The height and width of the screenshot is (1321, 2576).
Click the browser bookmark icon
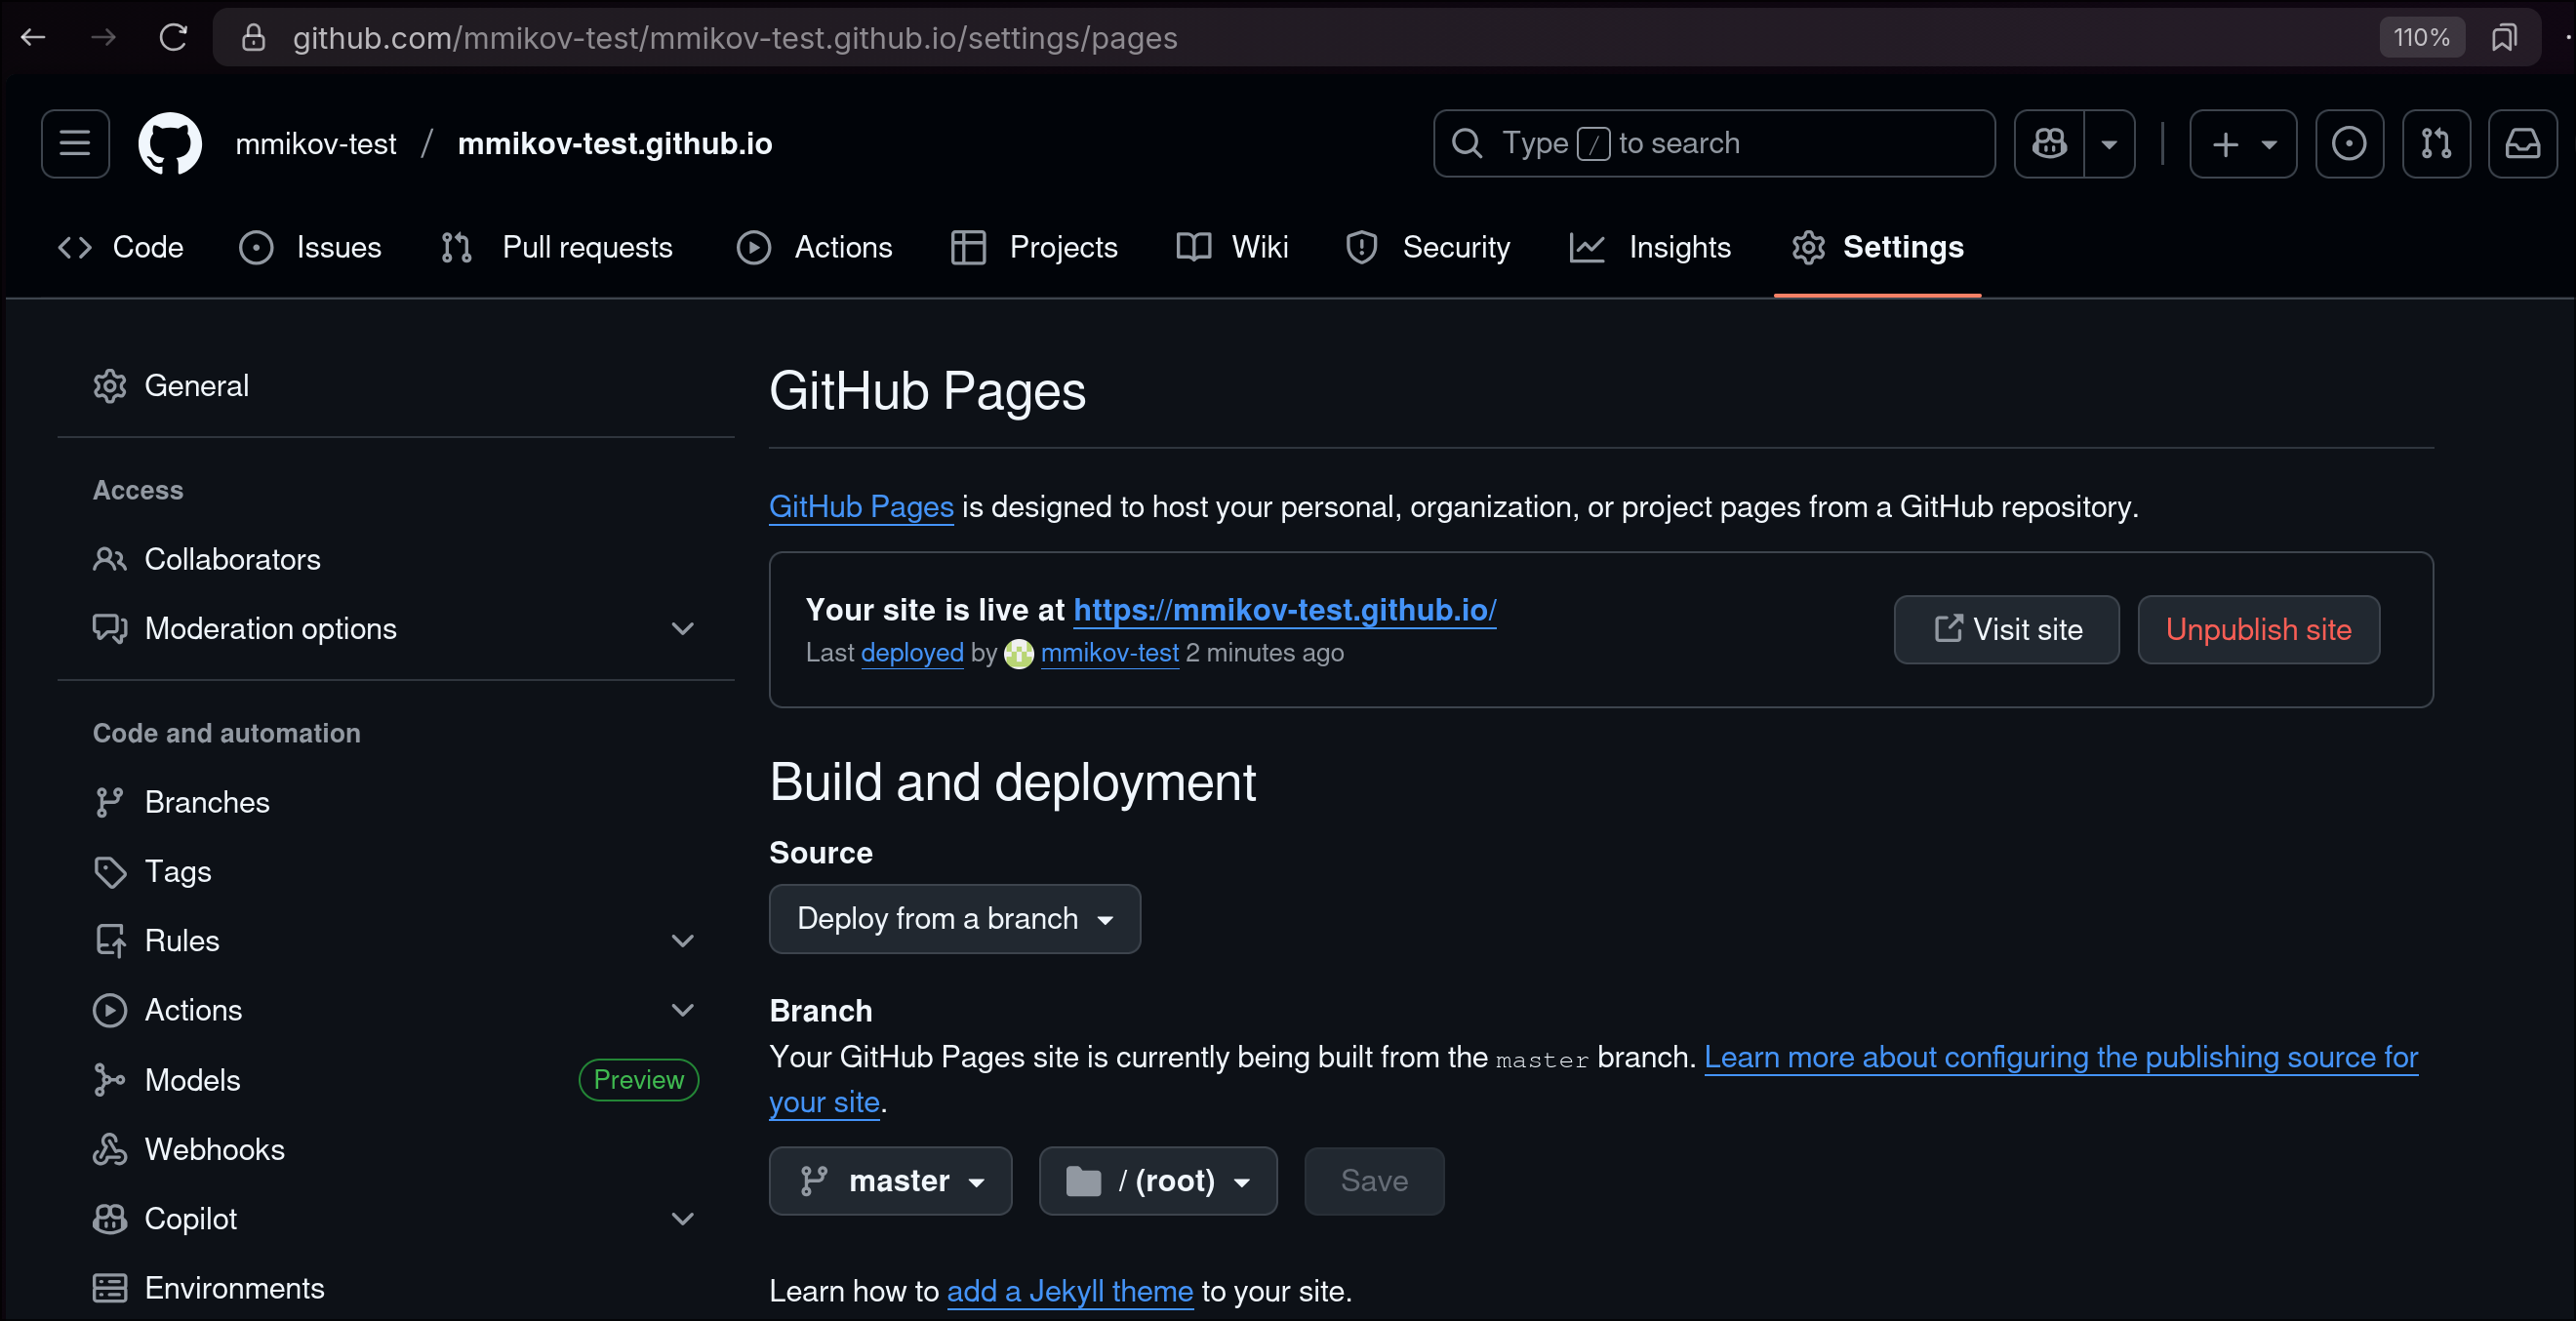(x=2503, y=38)
